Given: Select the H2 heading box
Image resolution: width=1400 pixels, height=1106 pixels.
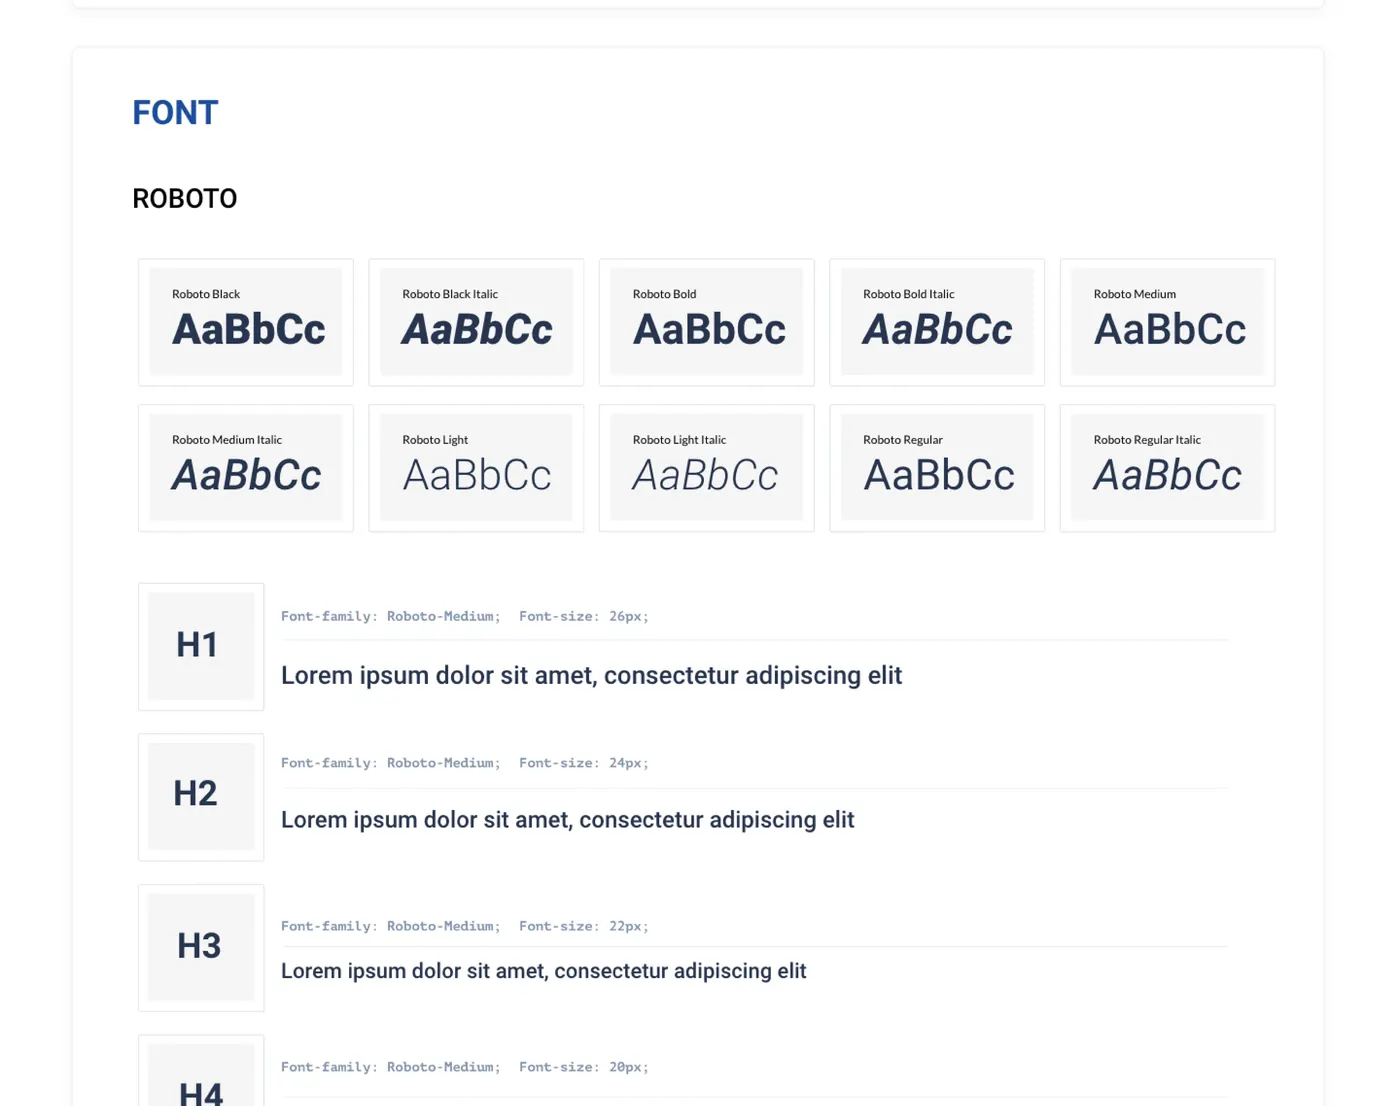Looking at the screenshot, I should coord(201,797).
